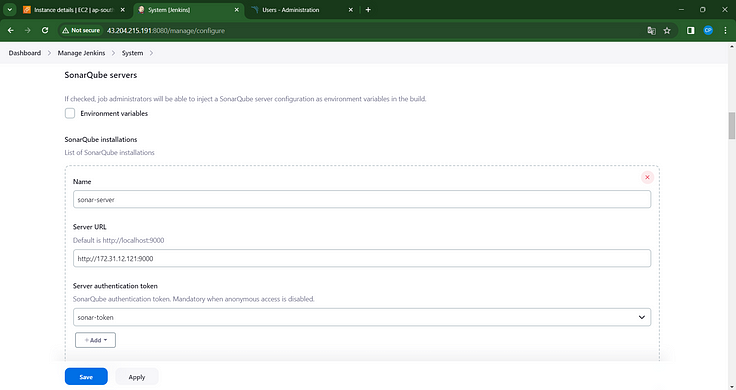This screenshot has width=736, height=390.
Task: Apply the configuration changes
Action: (137, 376)
